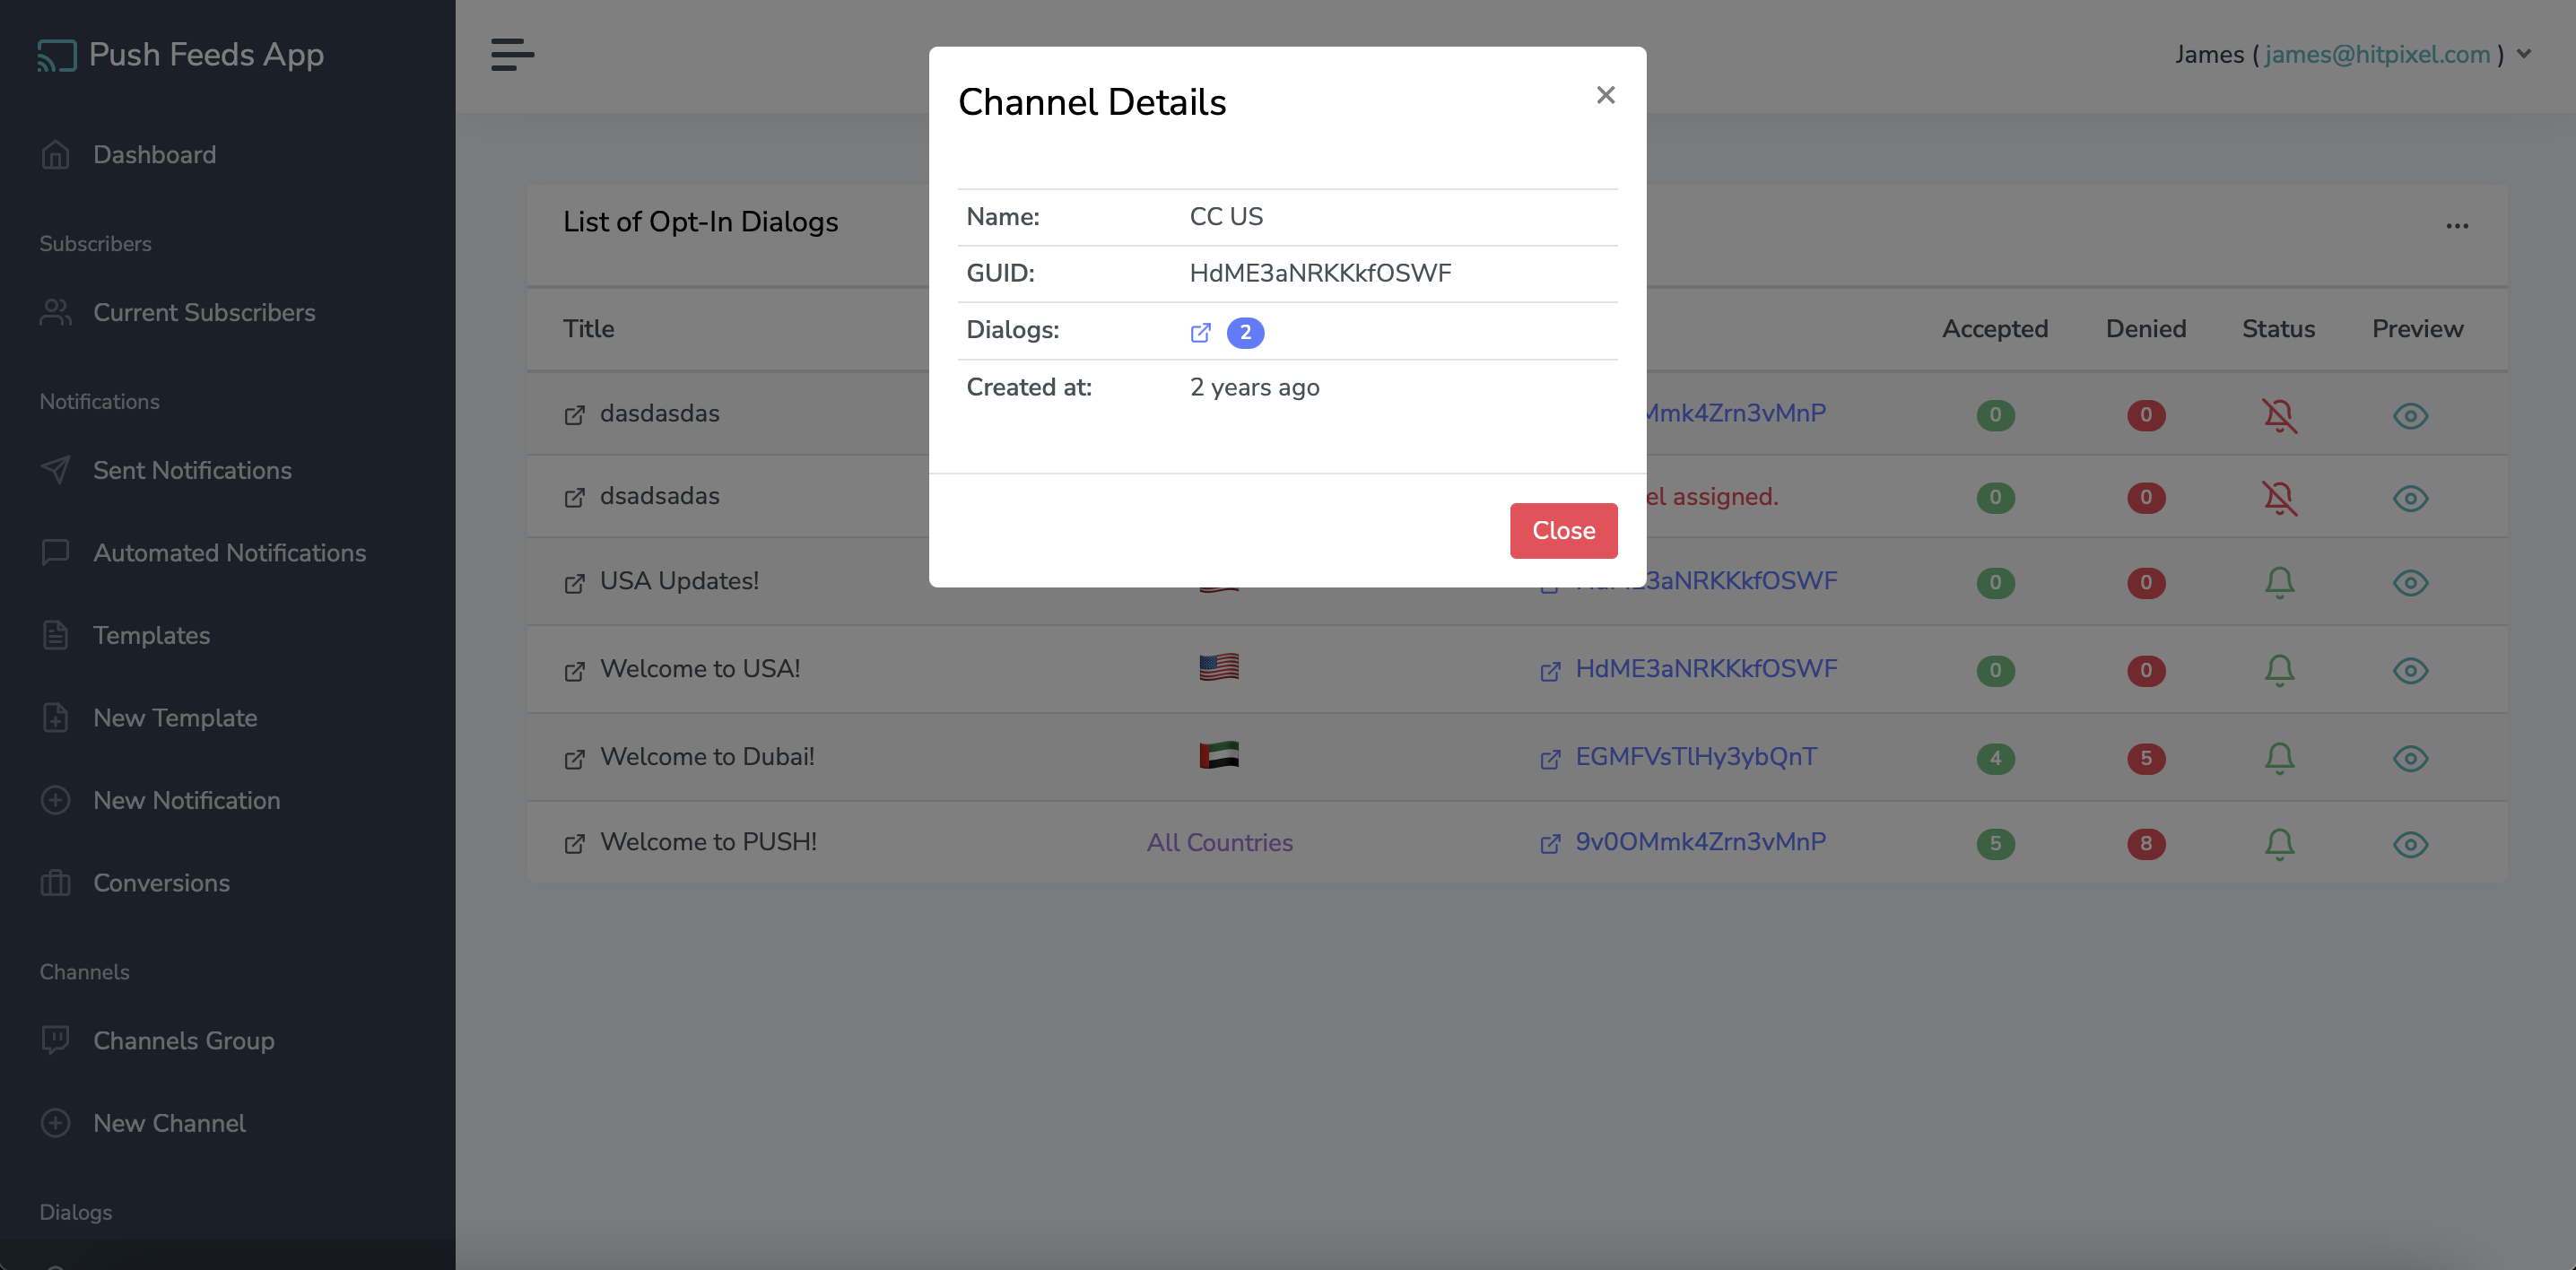Select the Dashboard menu item

[154, 156]
